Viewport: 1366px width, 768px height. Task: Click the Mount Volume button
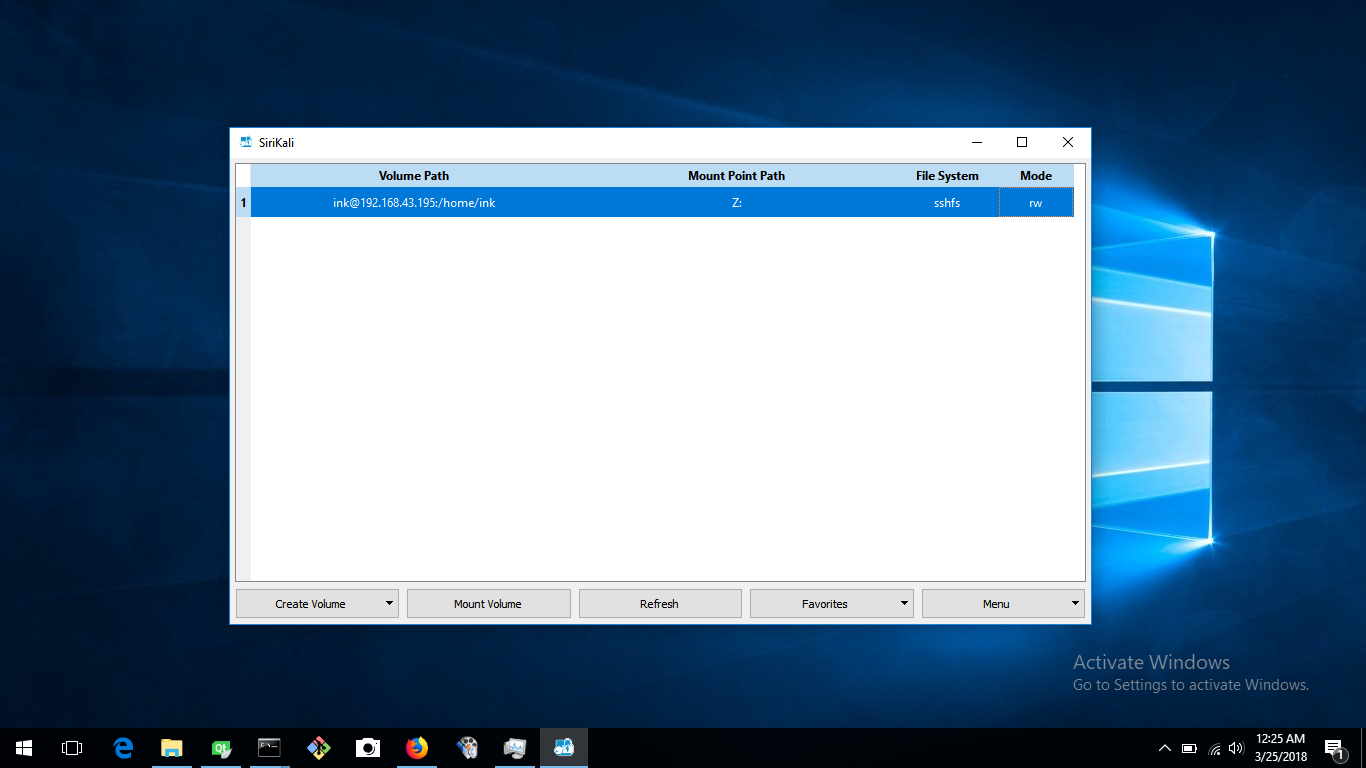pos(488,604)
